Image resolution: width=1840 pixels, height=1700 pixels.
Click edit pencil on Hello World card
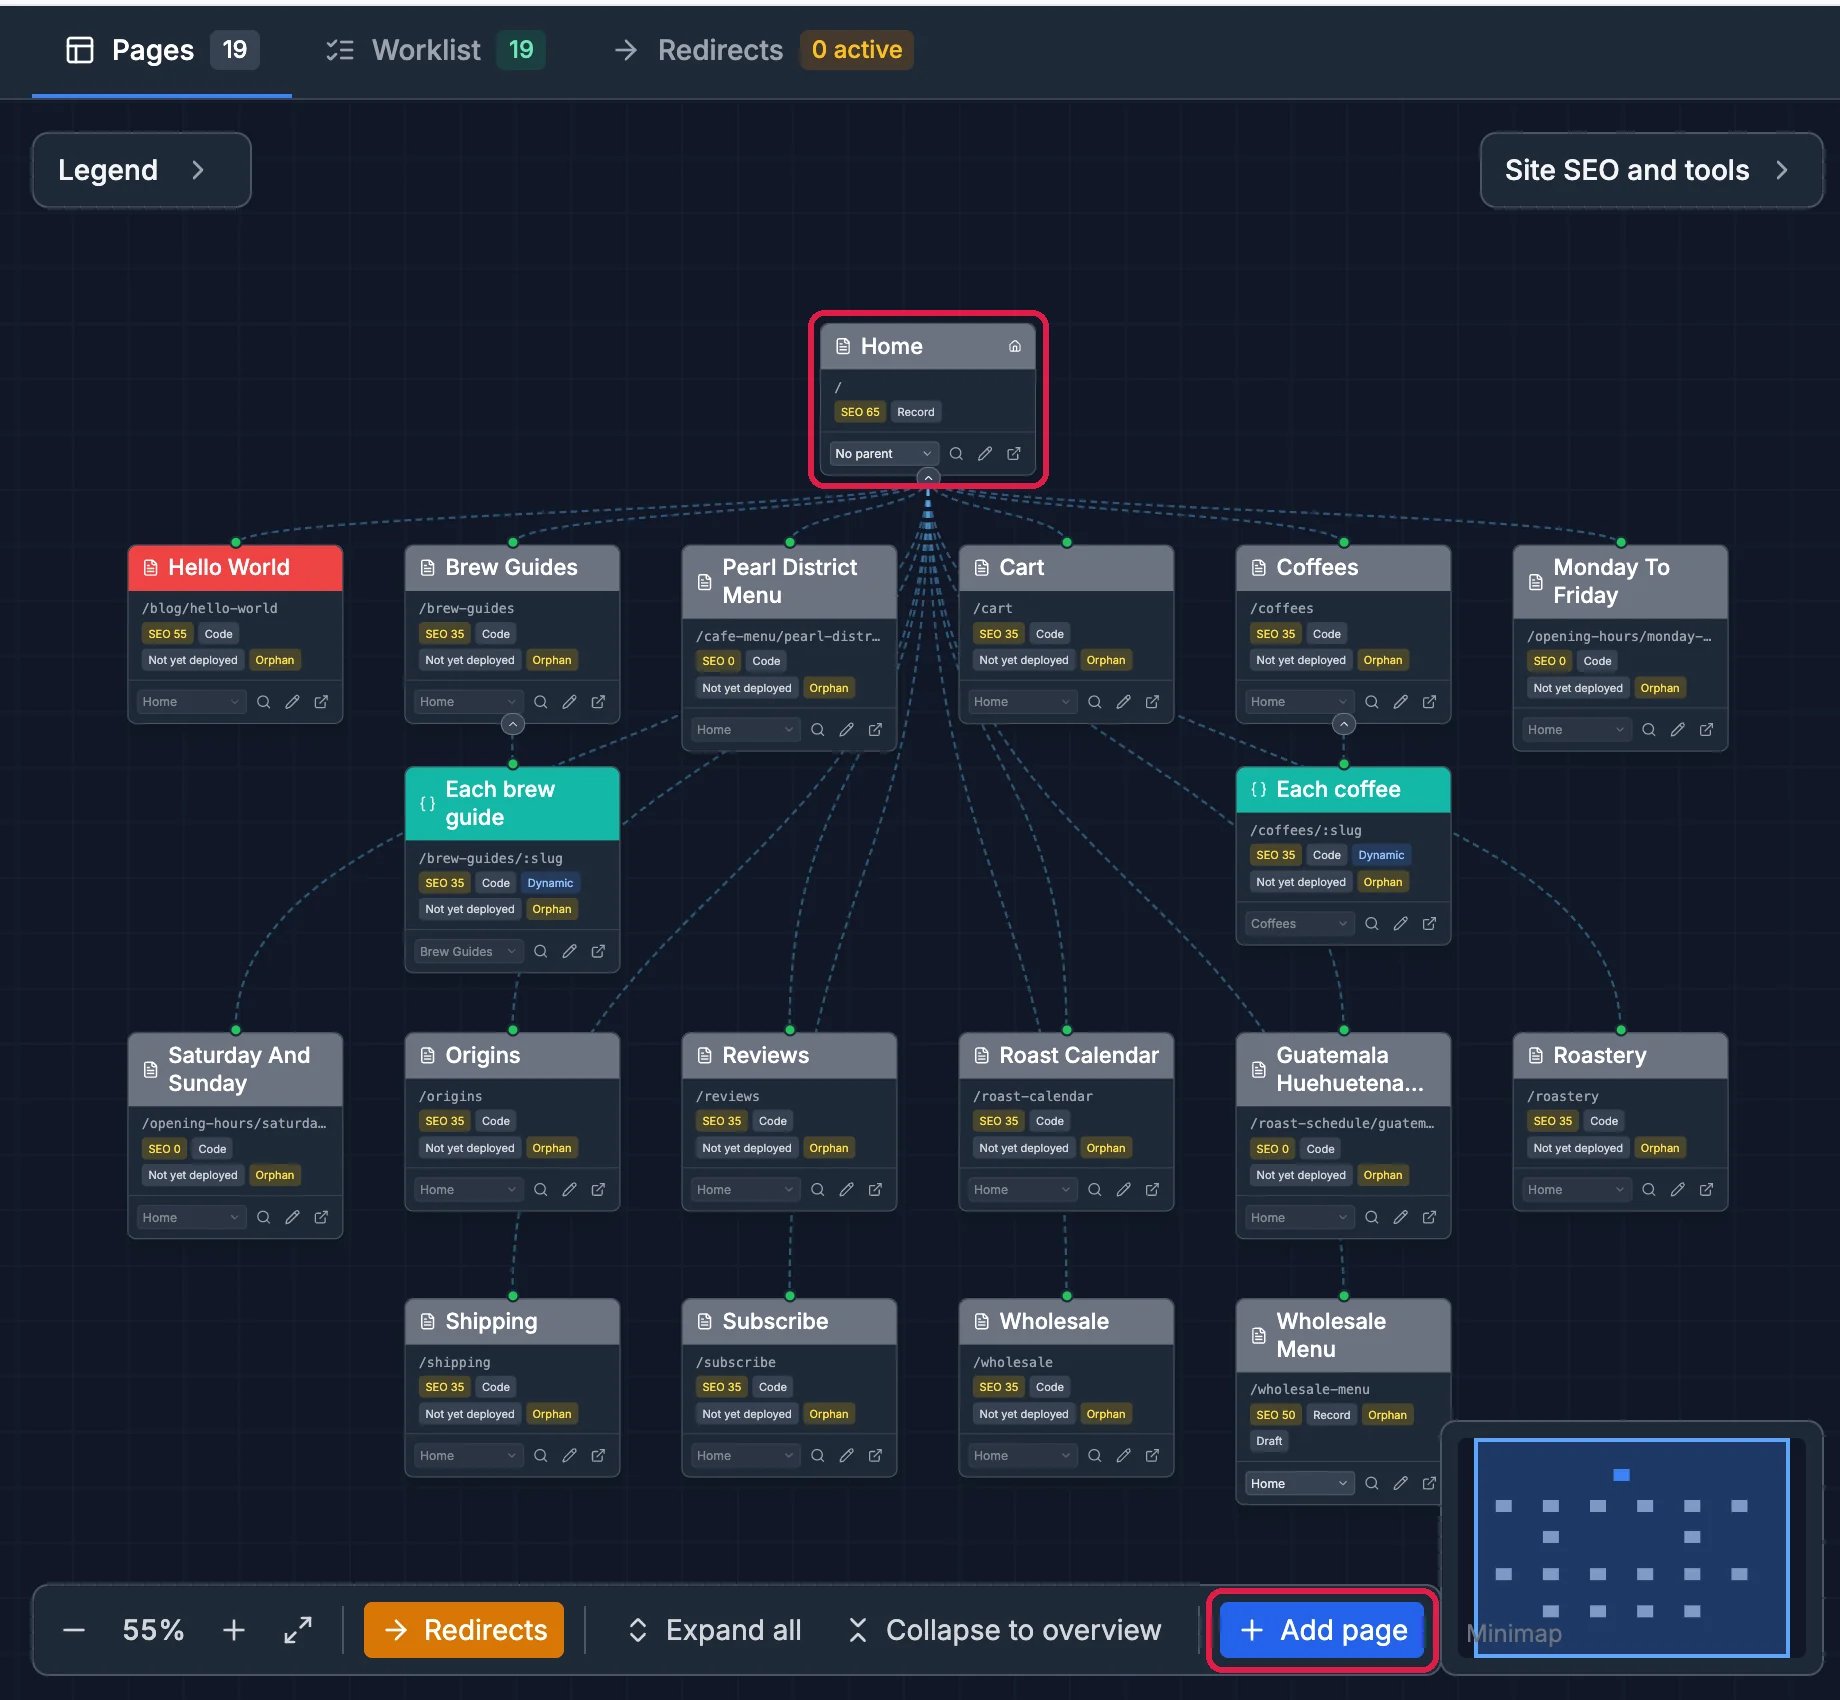(x=292, y=702)
